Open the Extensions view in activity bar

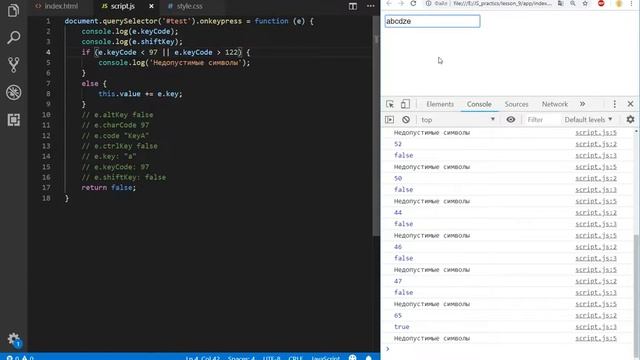click(x=13, y=120)
